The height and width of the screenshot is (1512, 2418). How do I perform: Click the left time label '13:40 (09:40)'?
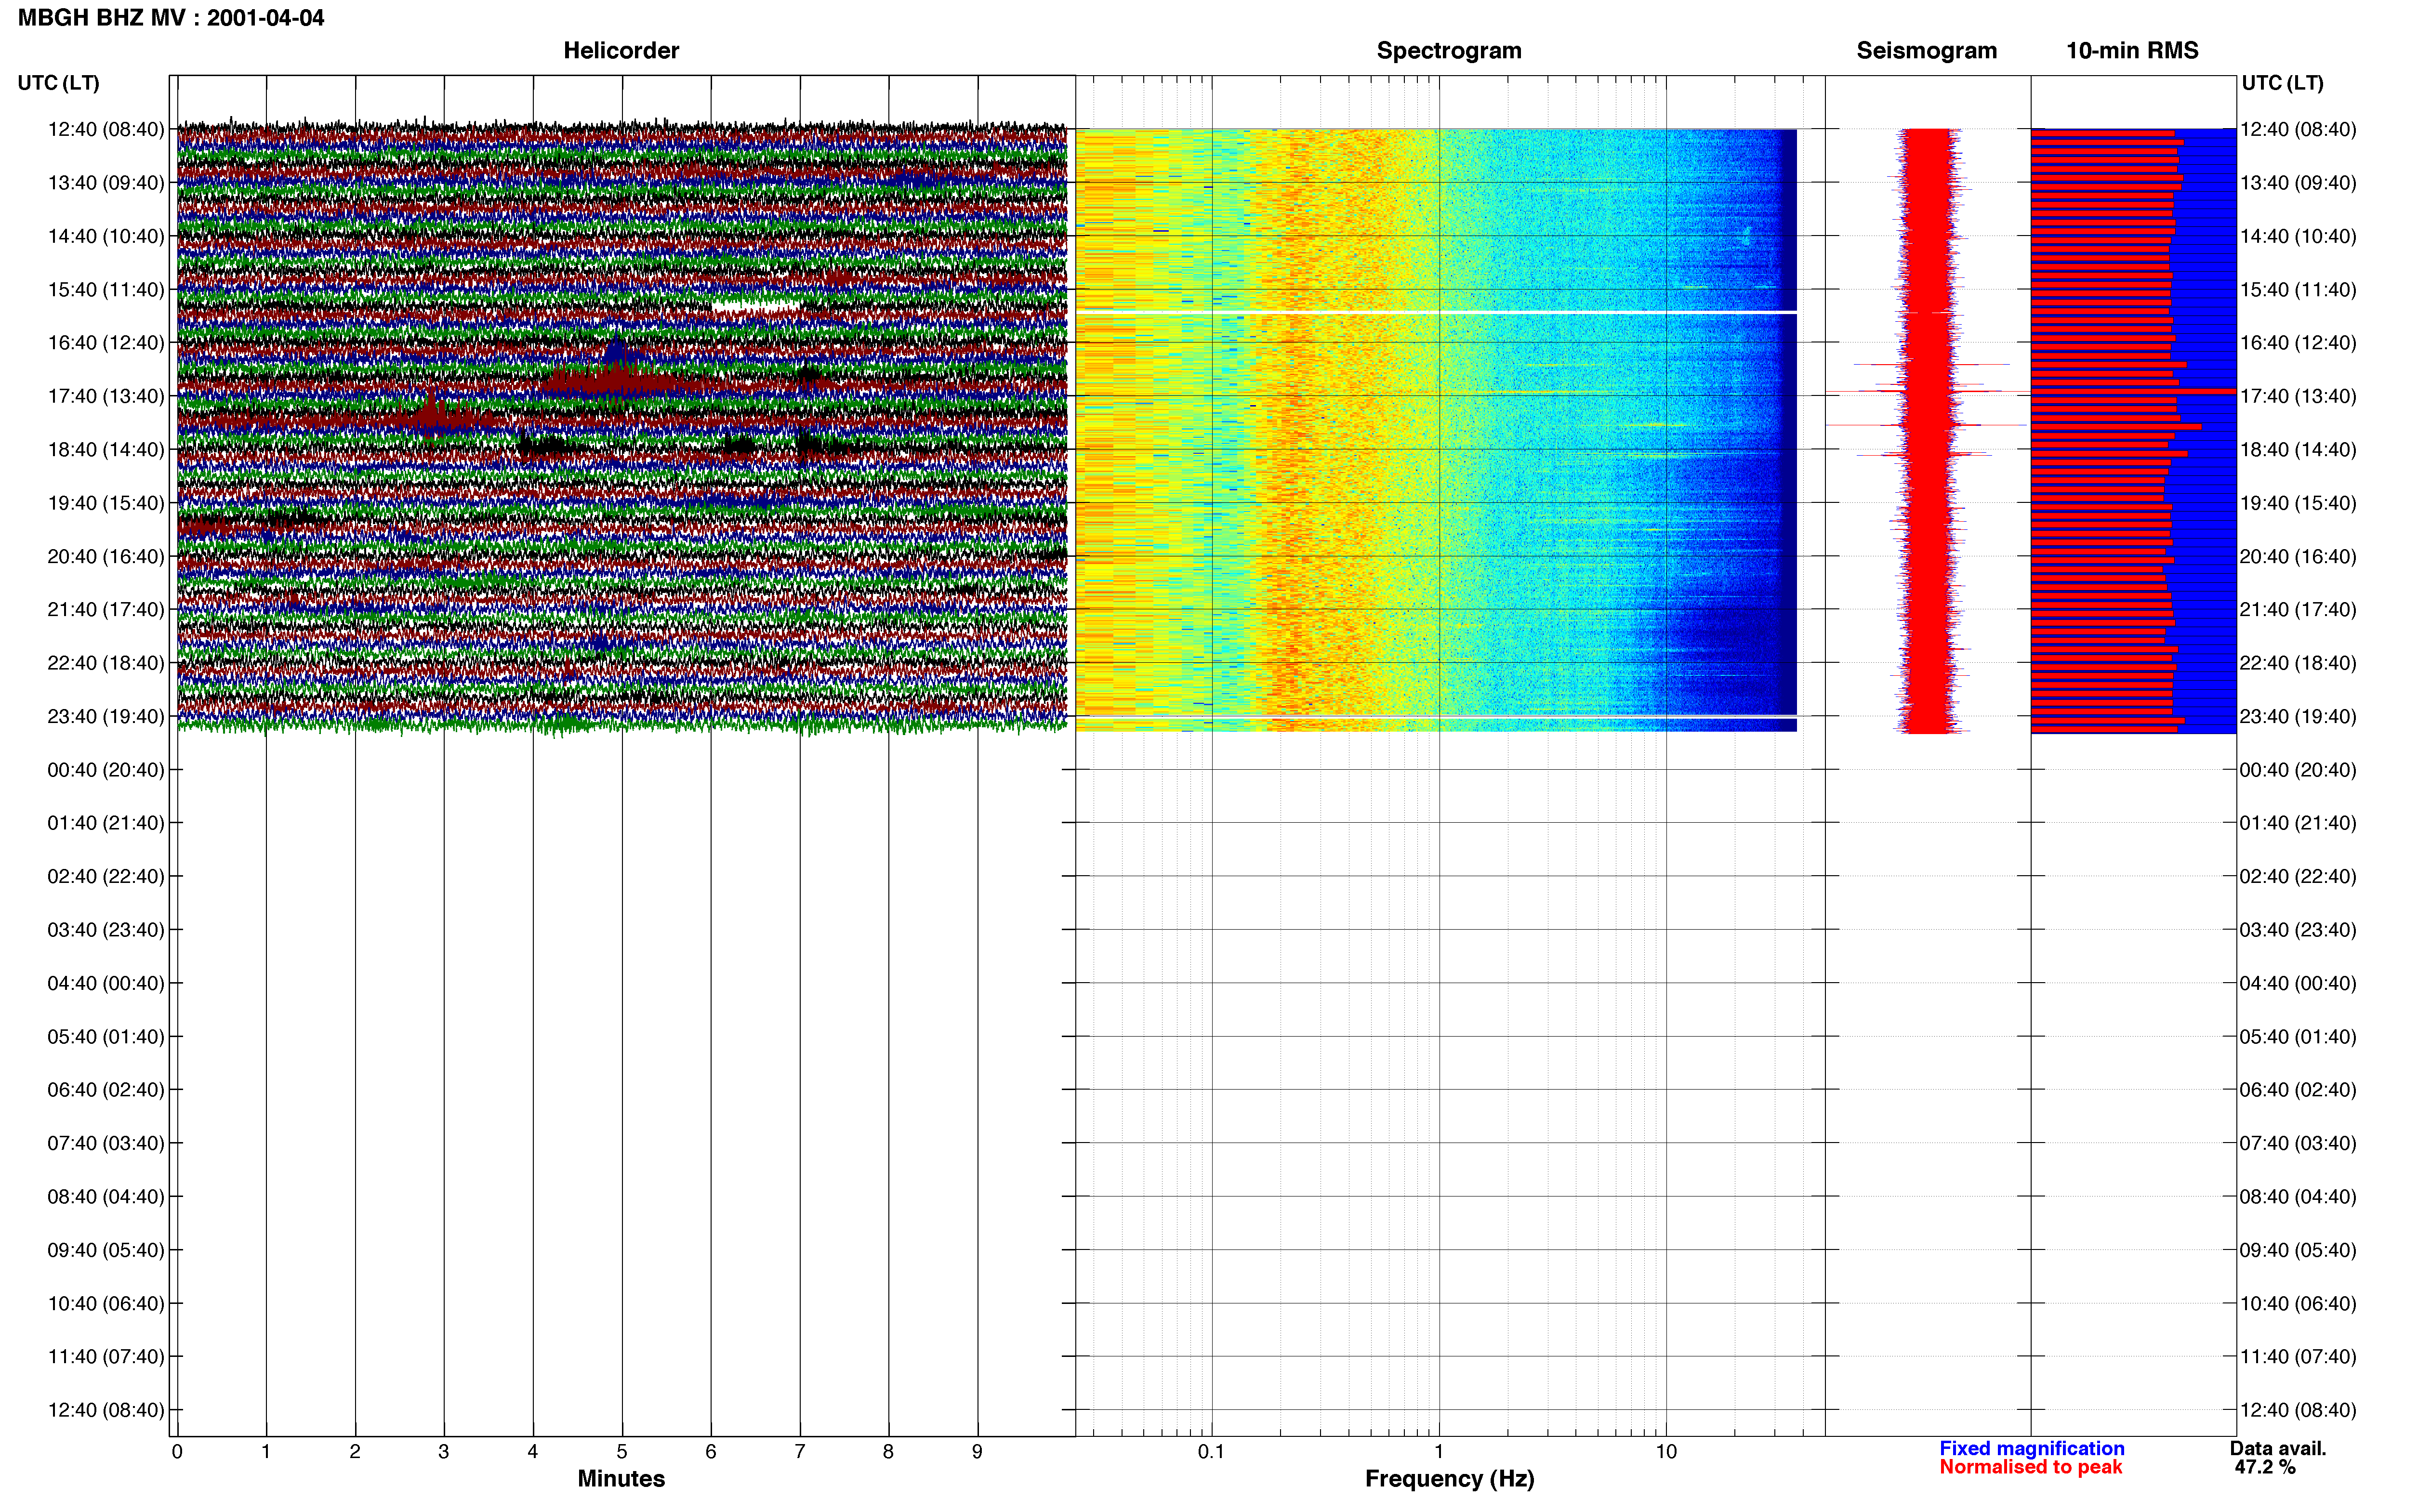106,183
